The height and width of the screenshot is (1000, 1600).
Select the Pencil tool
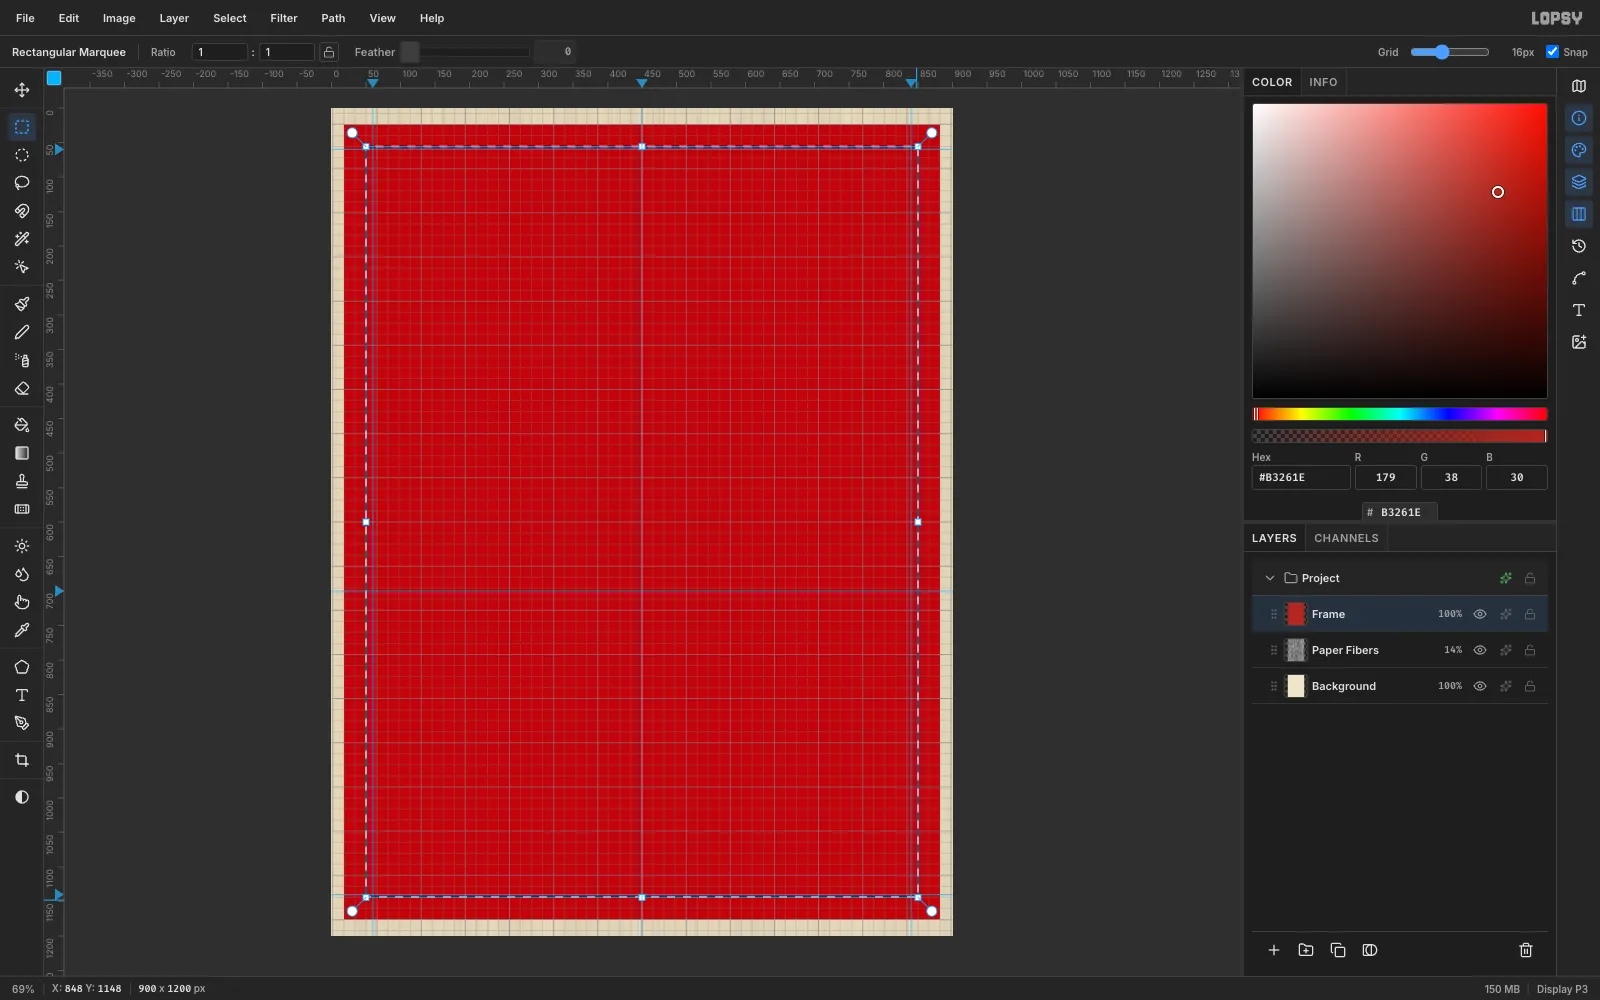click(22, 332)
